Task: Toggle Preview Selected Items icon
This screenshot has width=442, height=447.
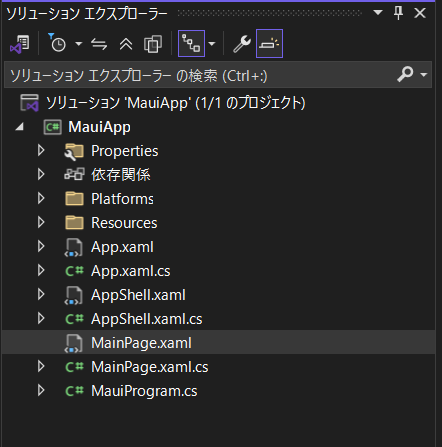Action: pyautogui.click(x=269, y=44)
